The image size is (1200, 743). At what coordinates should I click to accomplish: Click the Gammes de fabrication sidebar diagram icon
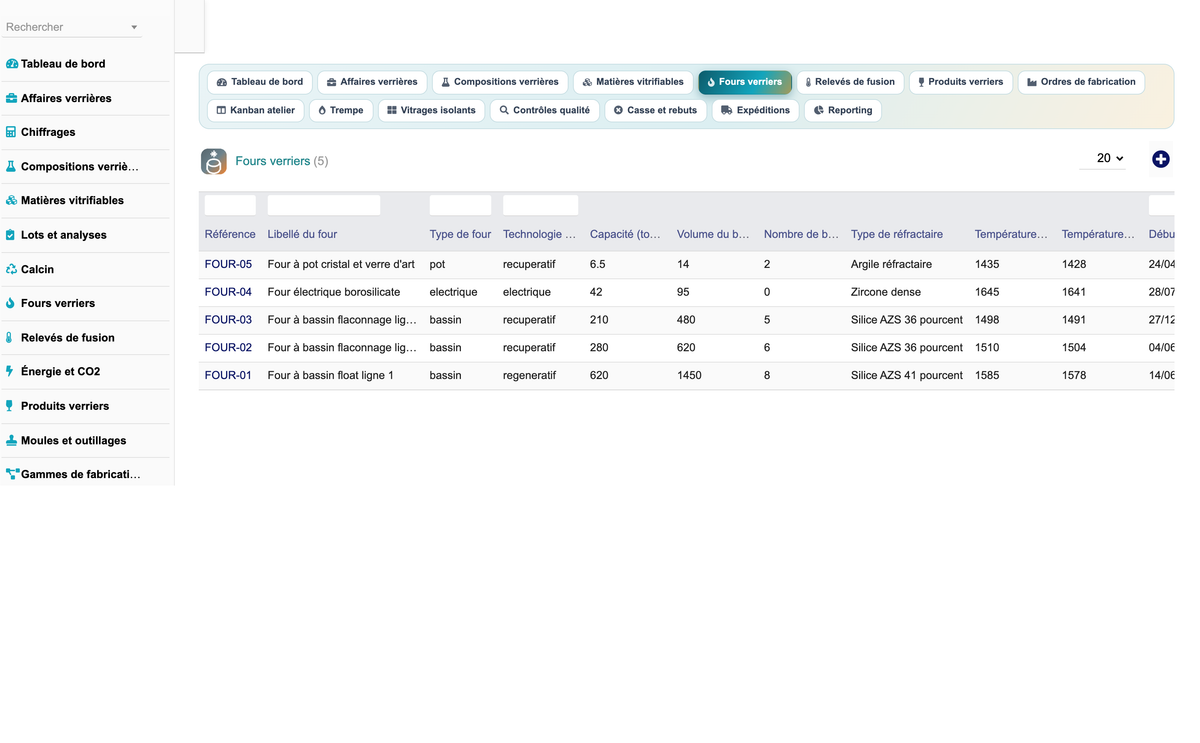pyautogui.click(x=12, y=474)
